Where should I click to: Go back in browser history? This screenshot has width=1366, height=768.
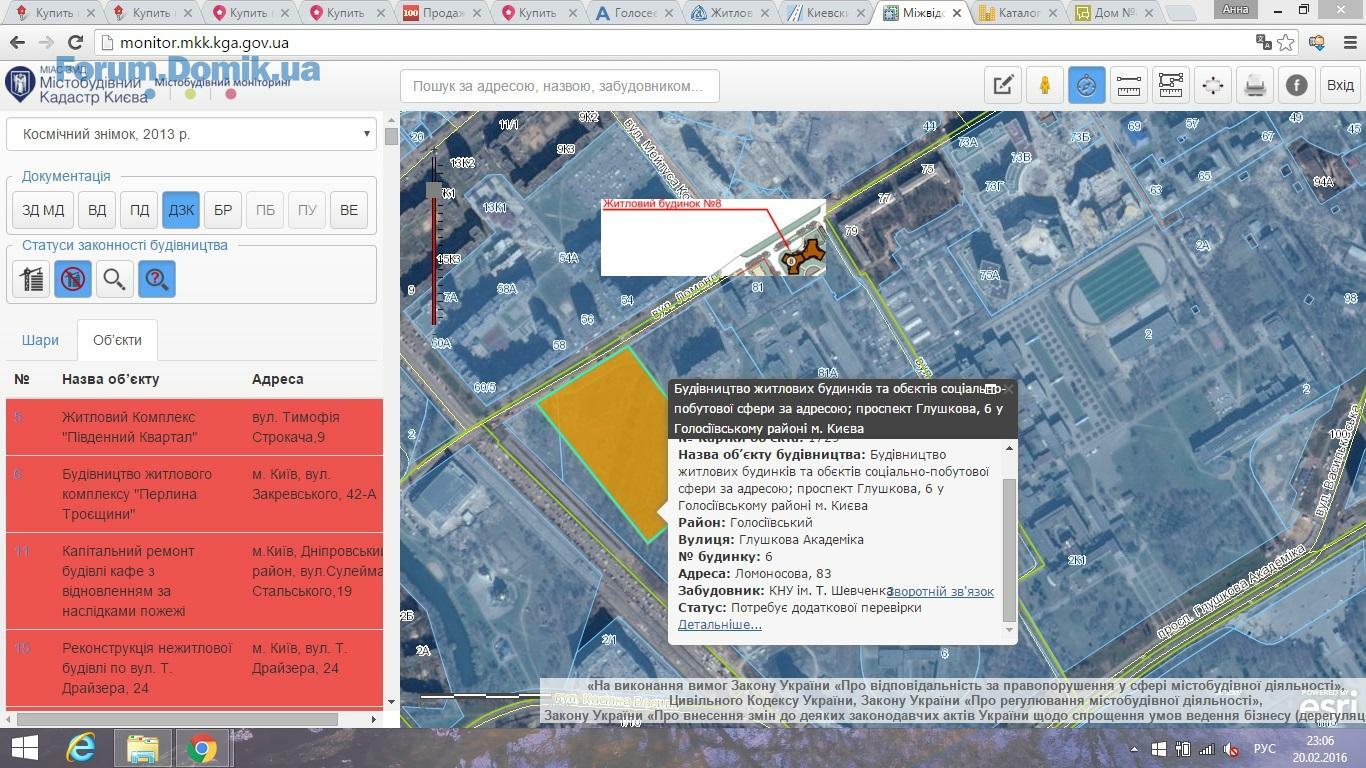click(x=17, y=43)
